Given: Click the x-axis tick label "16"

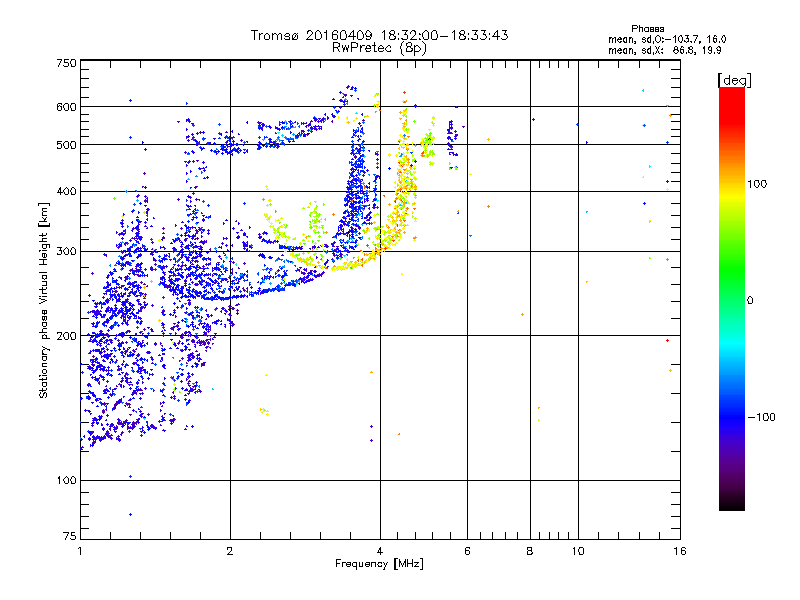Looking at the screenshot, I should point(680,551).
